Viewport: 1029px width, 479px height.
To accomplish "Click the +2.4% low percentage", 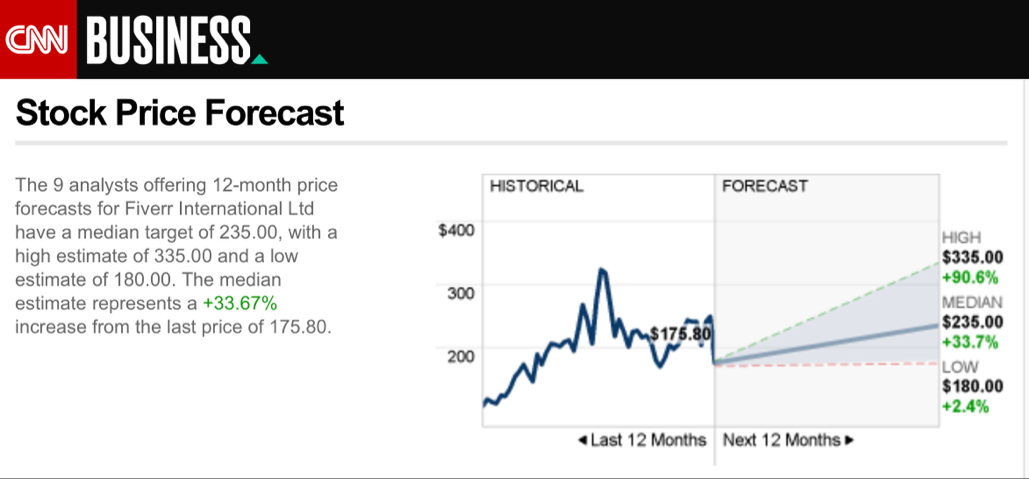I will pos(965,406).
